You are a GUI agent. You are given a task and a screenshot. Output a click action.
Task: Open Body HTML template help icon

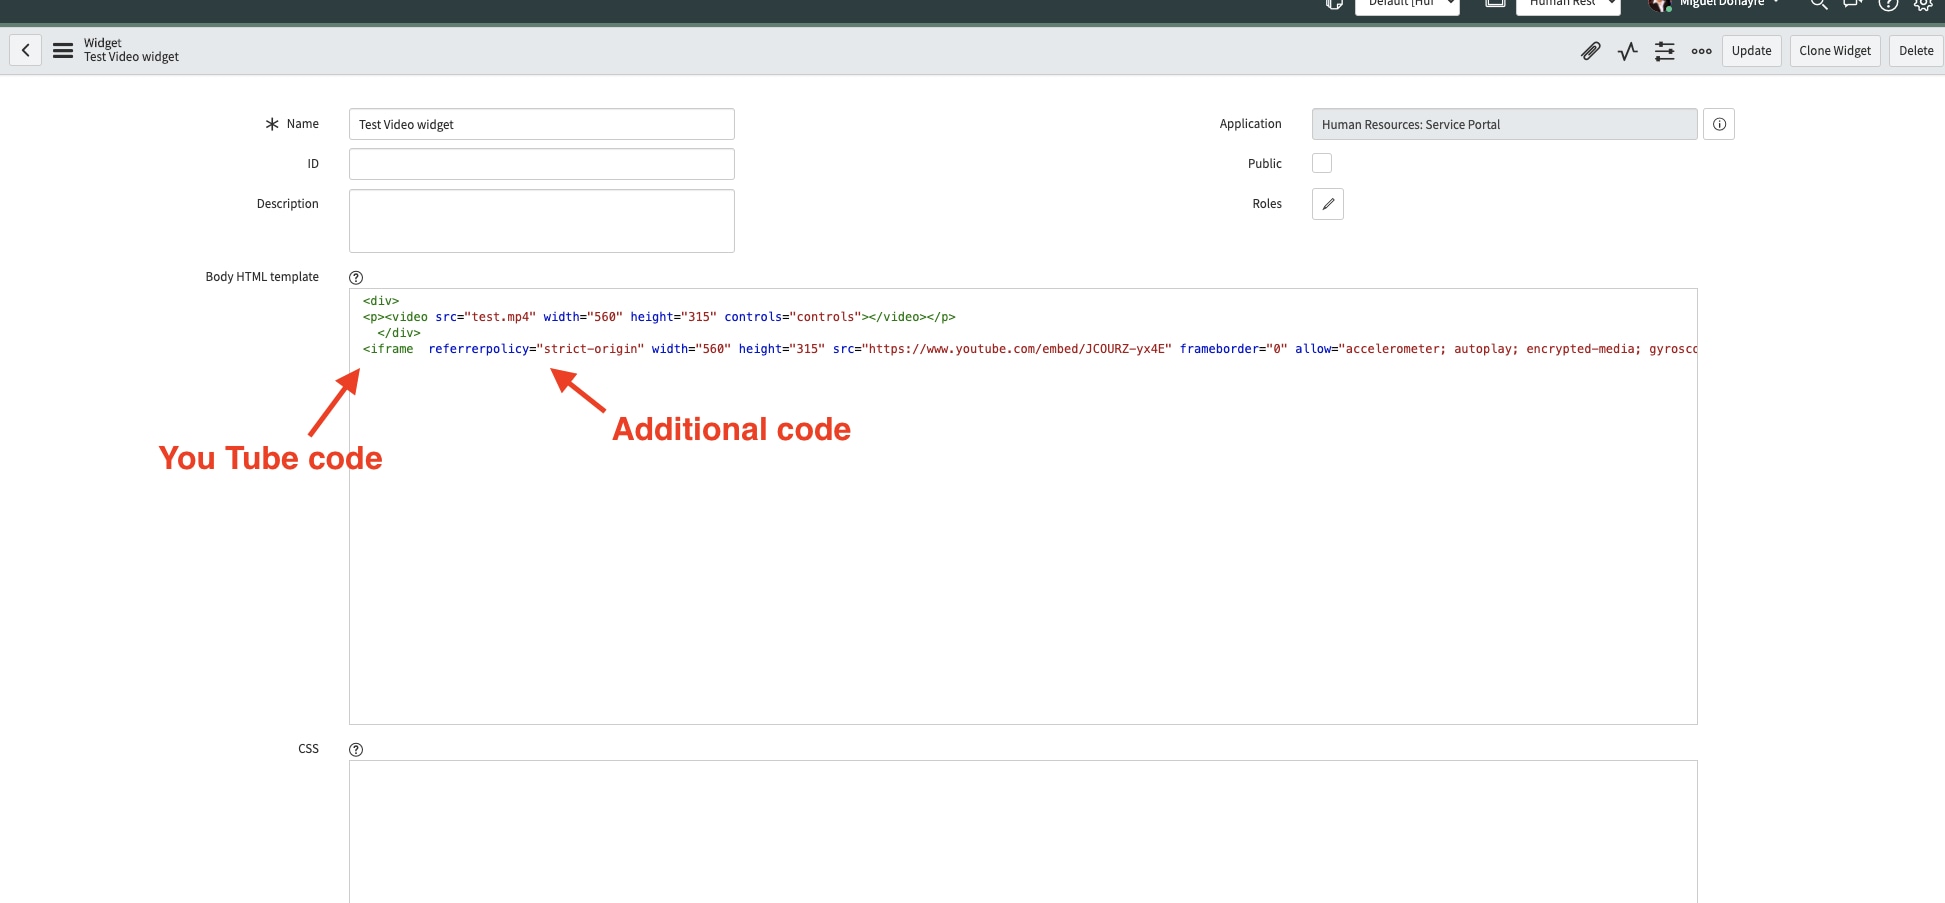click(x=356, y=277)
